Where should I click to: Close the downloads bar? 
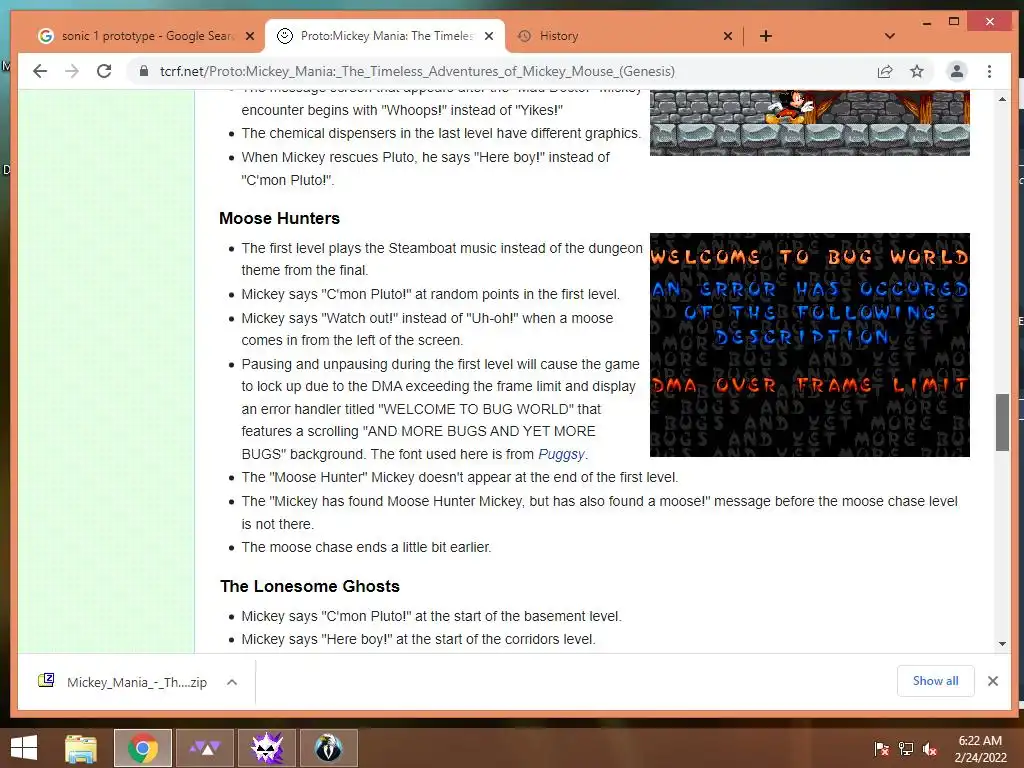993,681
